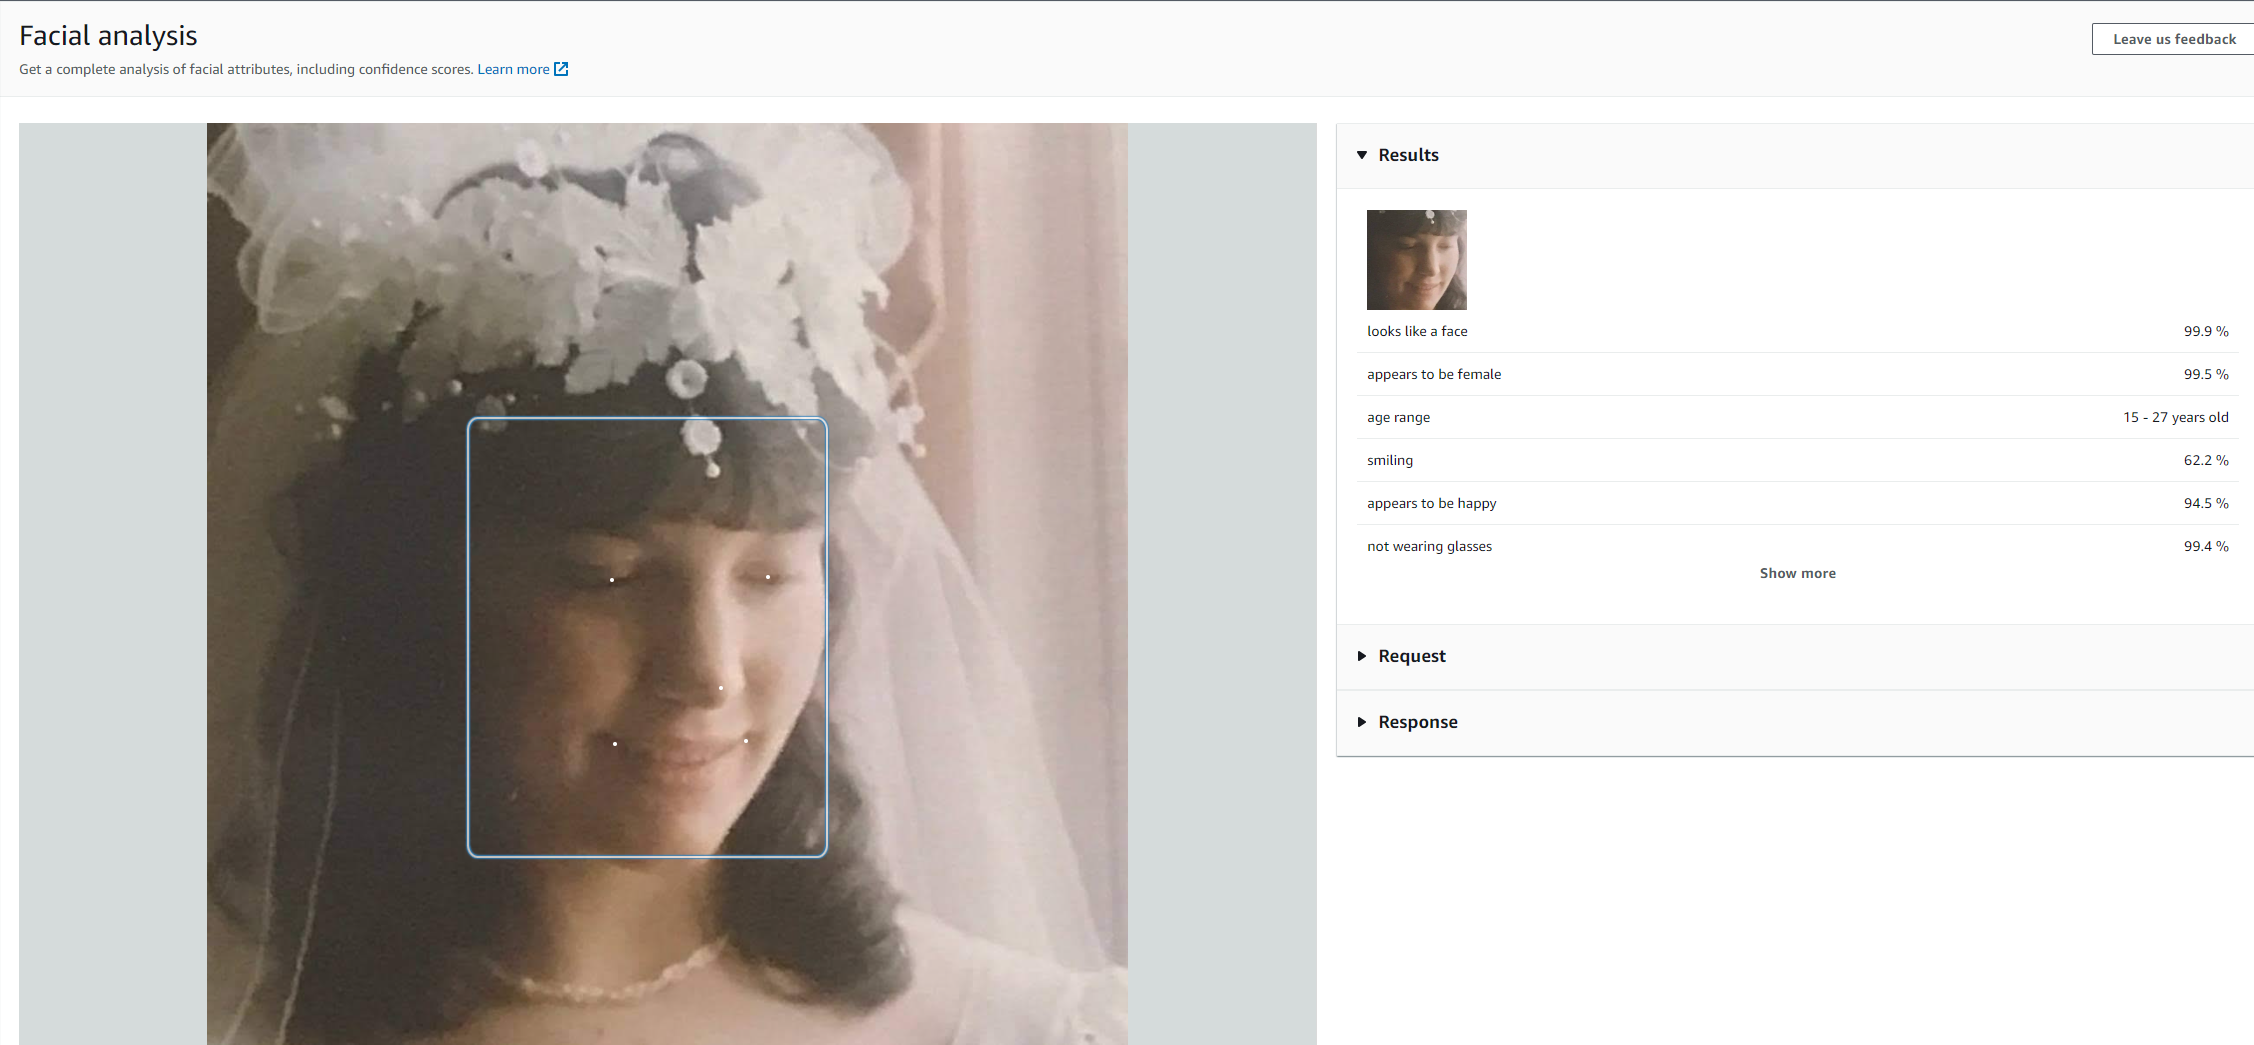
Task: Click the 99.4 % glasses confidence value
Action: coord(2205,546)
